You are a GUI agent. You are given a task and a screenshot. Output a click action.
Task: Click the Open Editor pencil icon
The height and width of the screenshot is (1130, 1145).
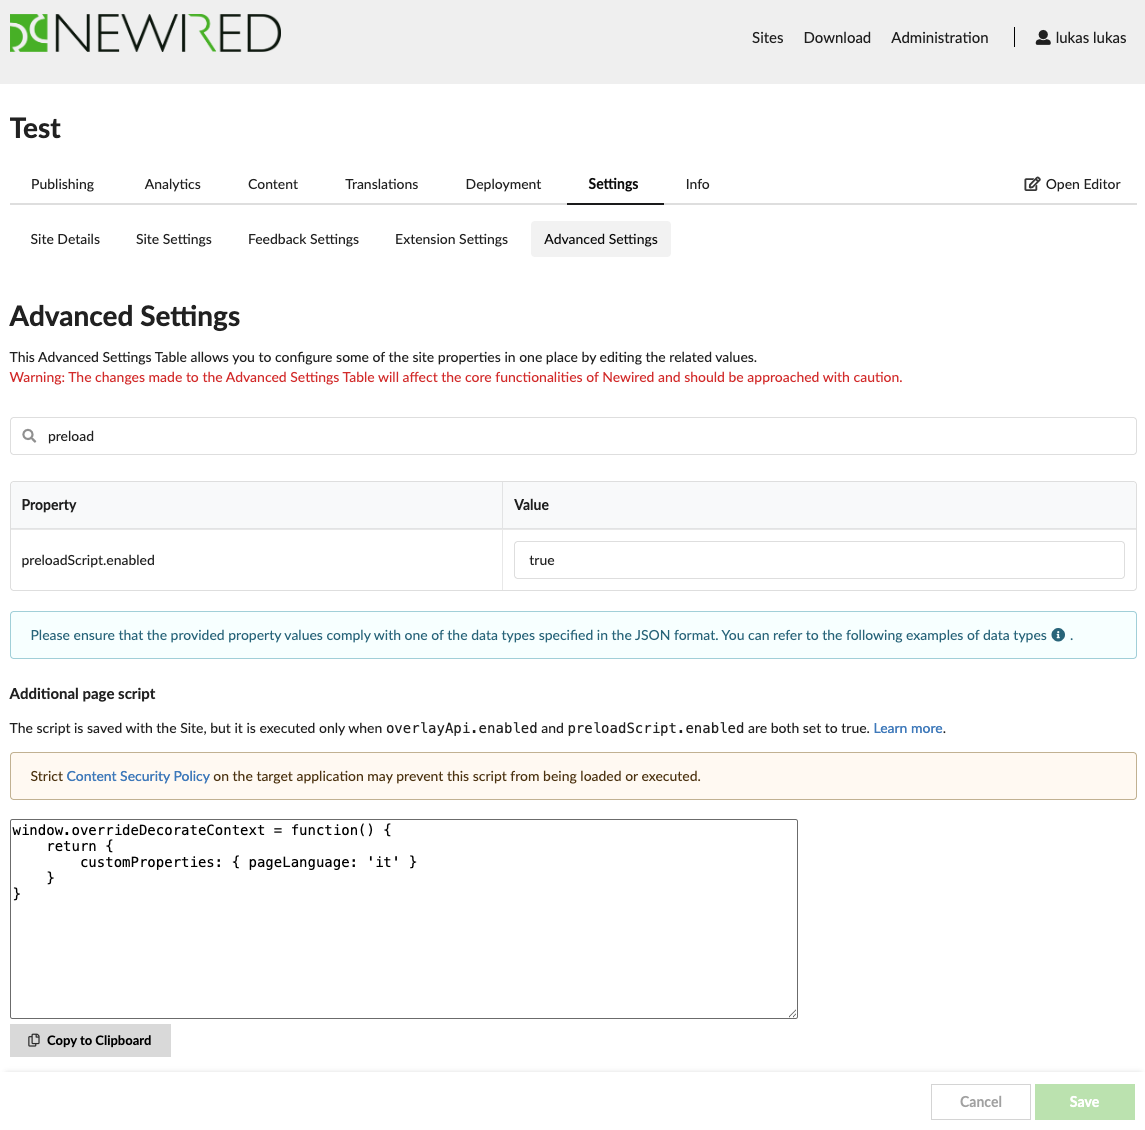pos(1032,184)
